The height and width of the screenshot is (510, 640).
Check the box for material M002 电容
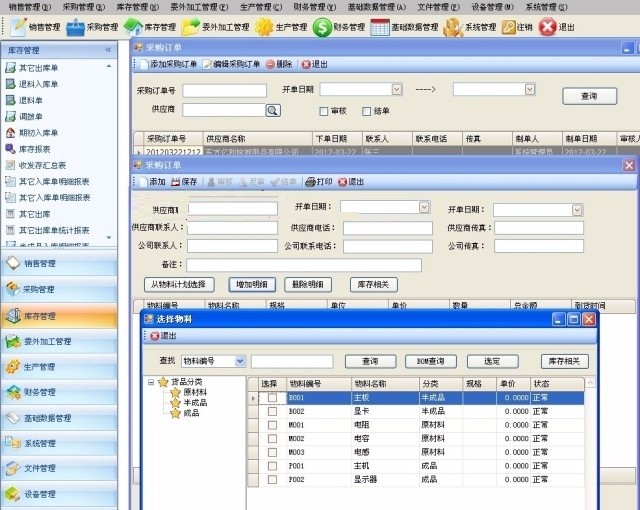(272, 439)
